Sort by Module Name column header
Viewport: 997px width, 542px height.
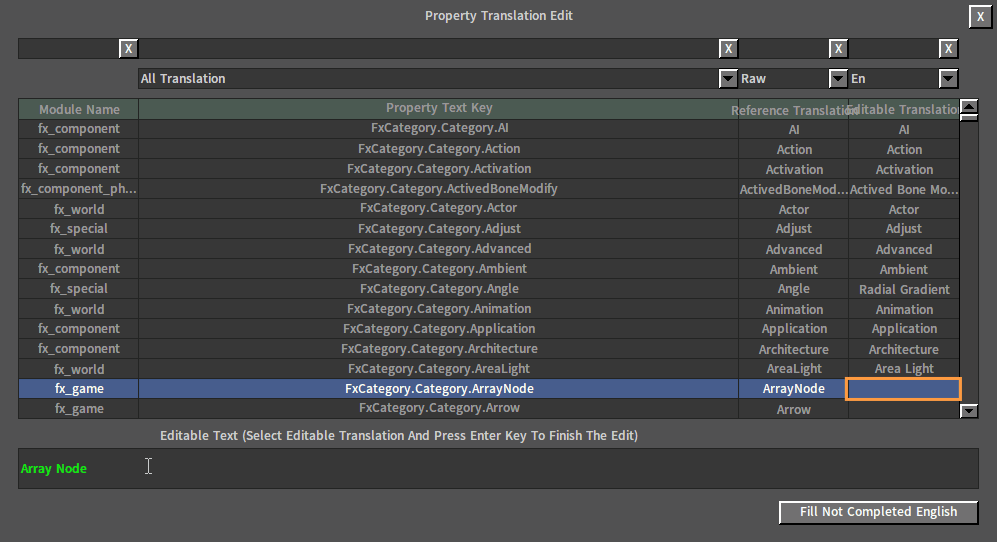point(79,109)
